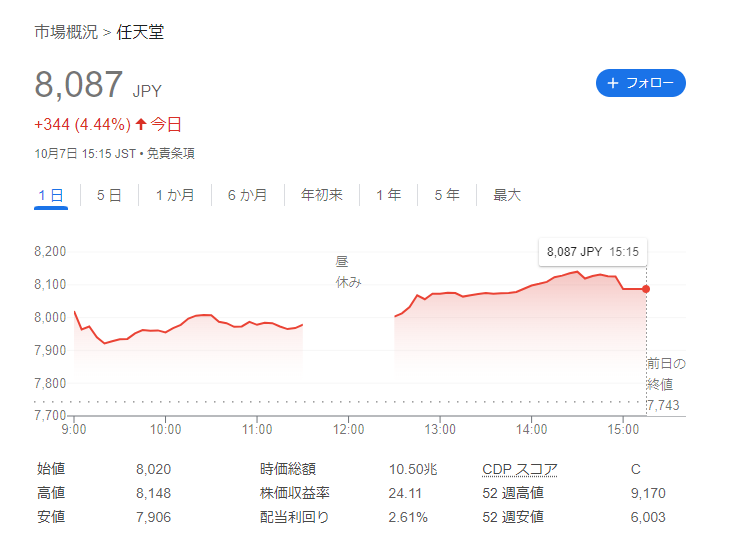Click the 52週高値 label
This screenshot has height=535, width=737.
(x=513, y=493)
